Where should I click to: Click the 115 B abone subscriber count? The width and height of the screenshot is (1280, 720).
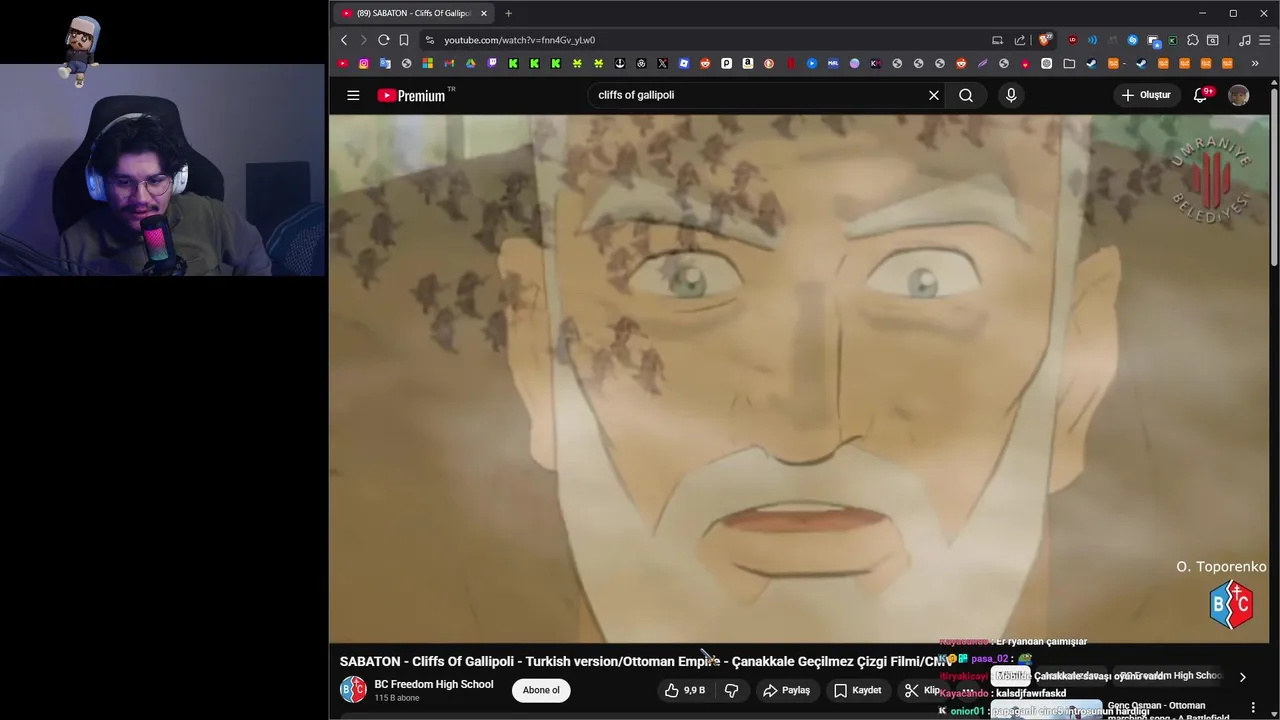(x=397, y=698)
